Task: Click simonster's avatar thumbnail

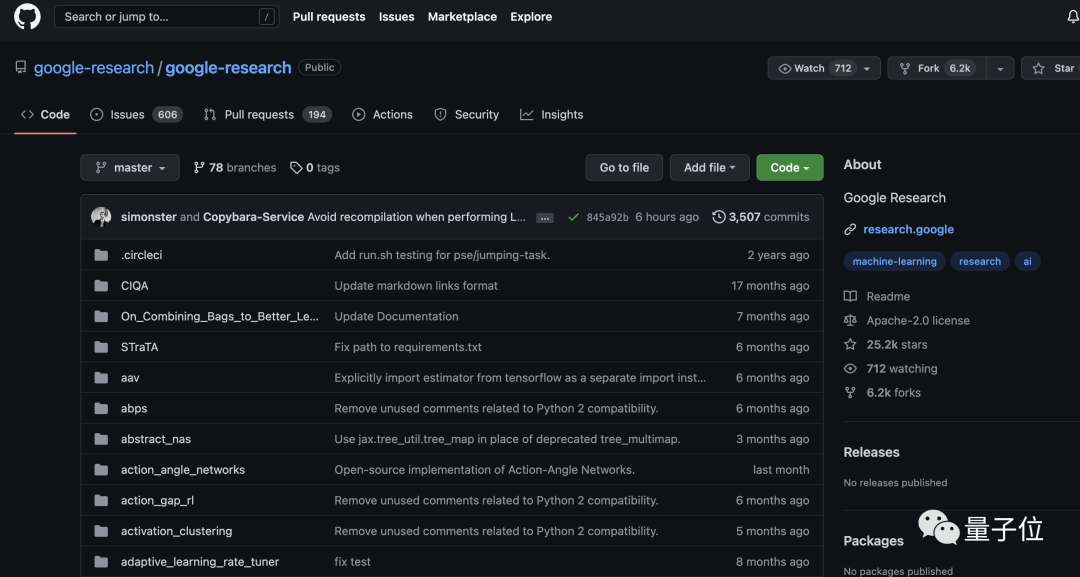Action: [x=101, y=217]
